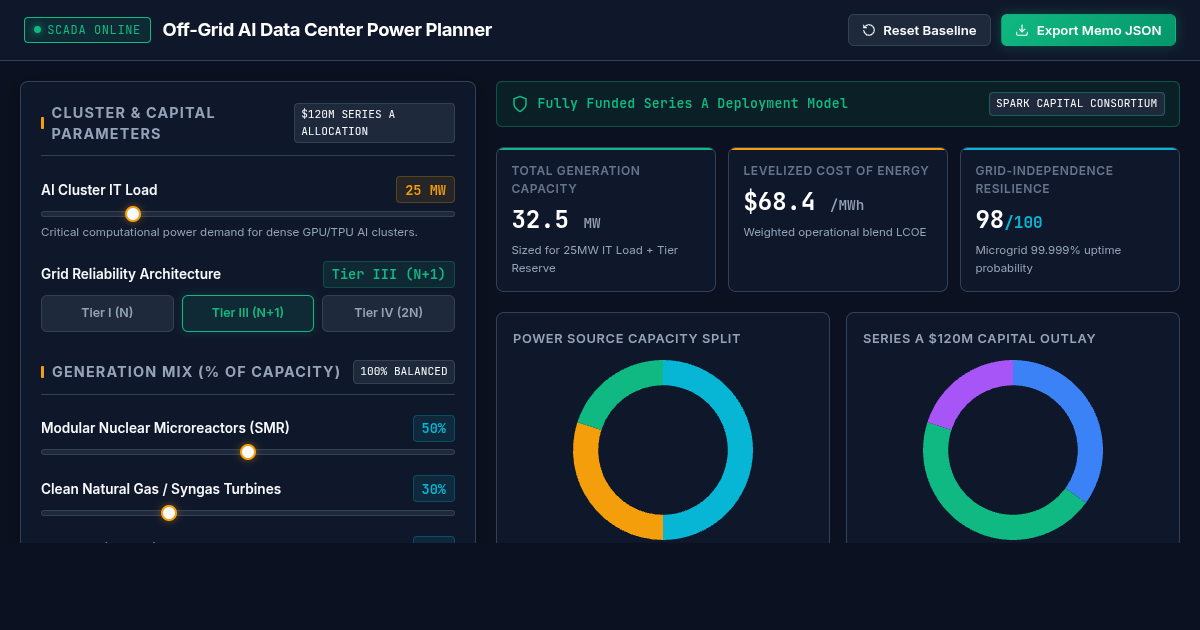Click the Grid Reliability Architecture label
The height and width of the screenshot is (630, 1200).
[131, 274]
